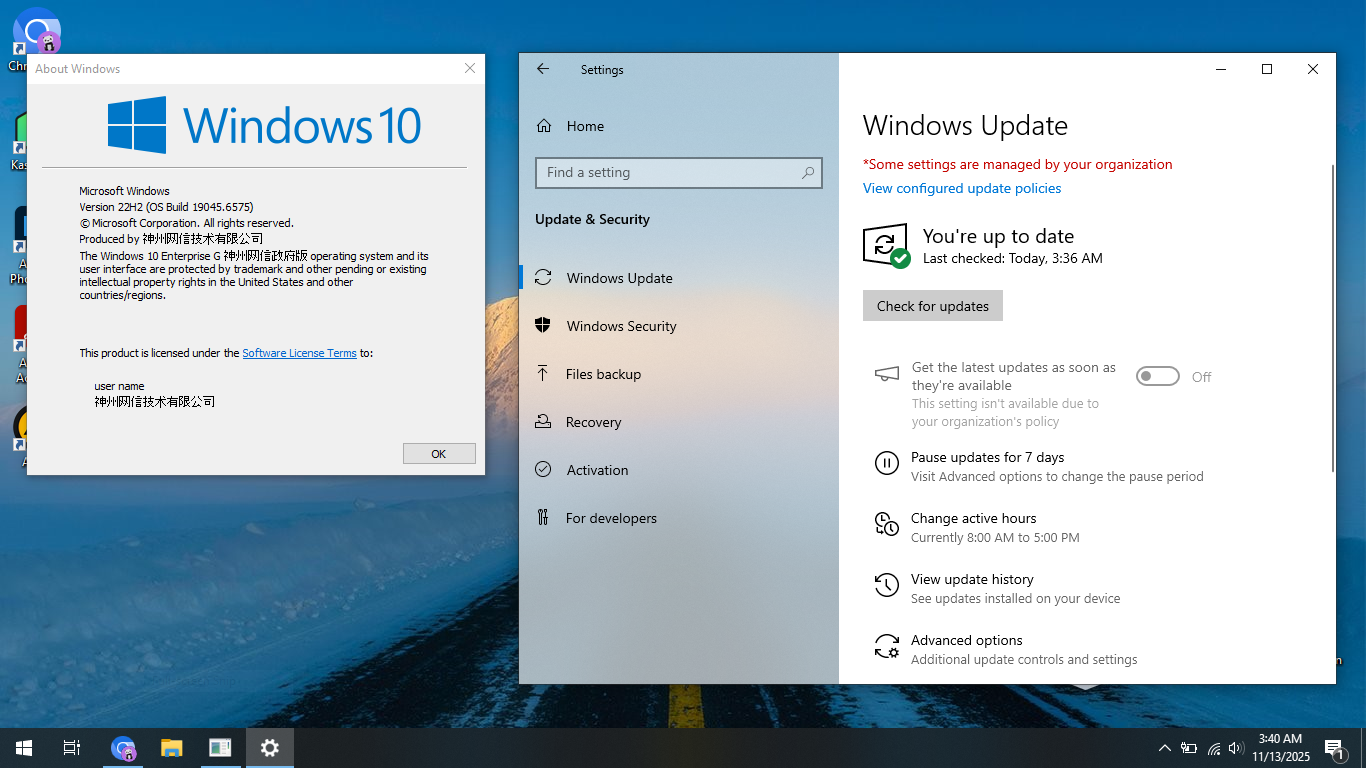Screen dimensions: 1366x768
Task: Click the megaphone icon beside Get the latest updates
Action: 886,375
